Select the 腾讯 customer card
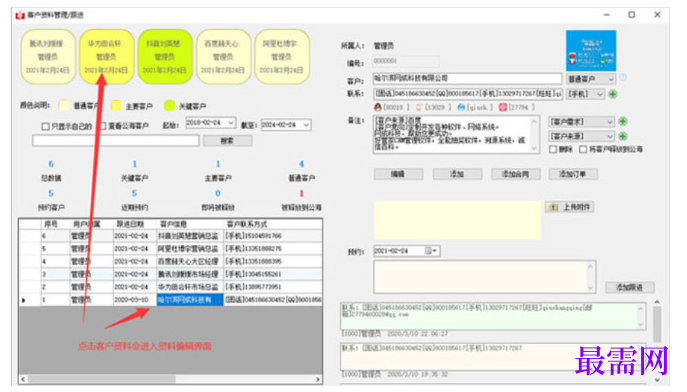 [x=48, y=57]
